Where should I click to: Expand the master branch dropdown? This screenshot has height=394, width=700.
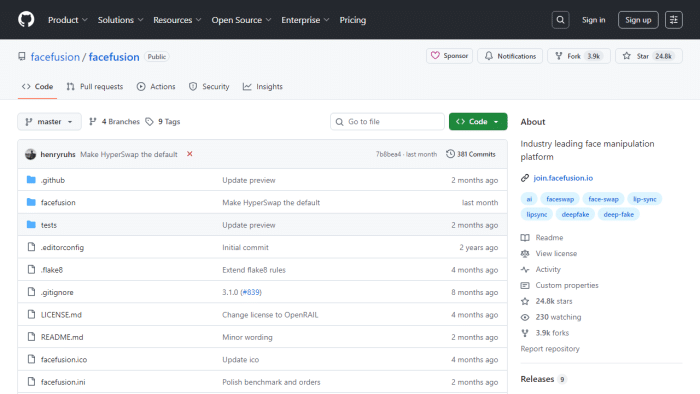[x=49, y=121]
